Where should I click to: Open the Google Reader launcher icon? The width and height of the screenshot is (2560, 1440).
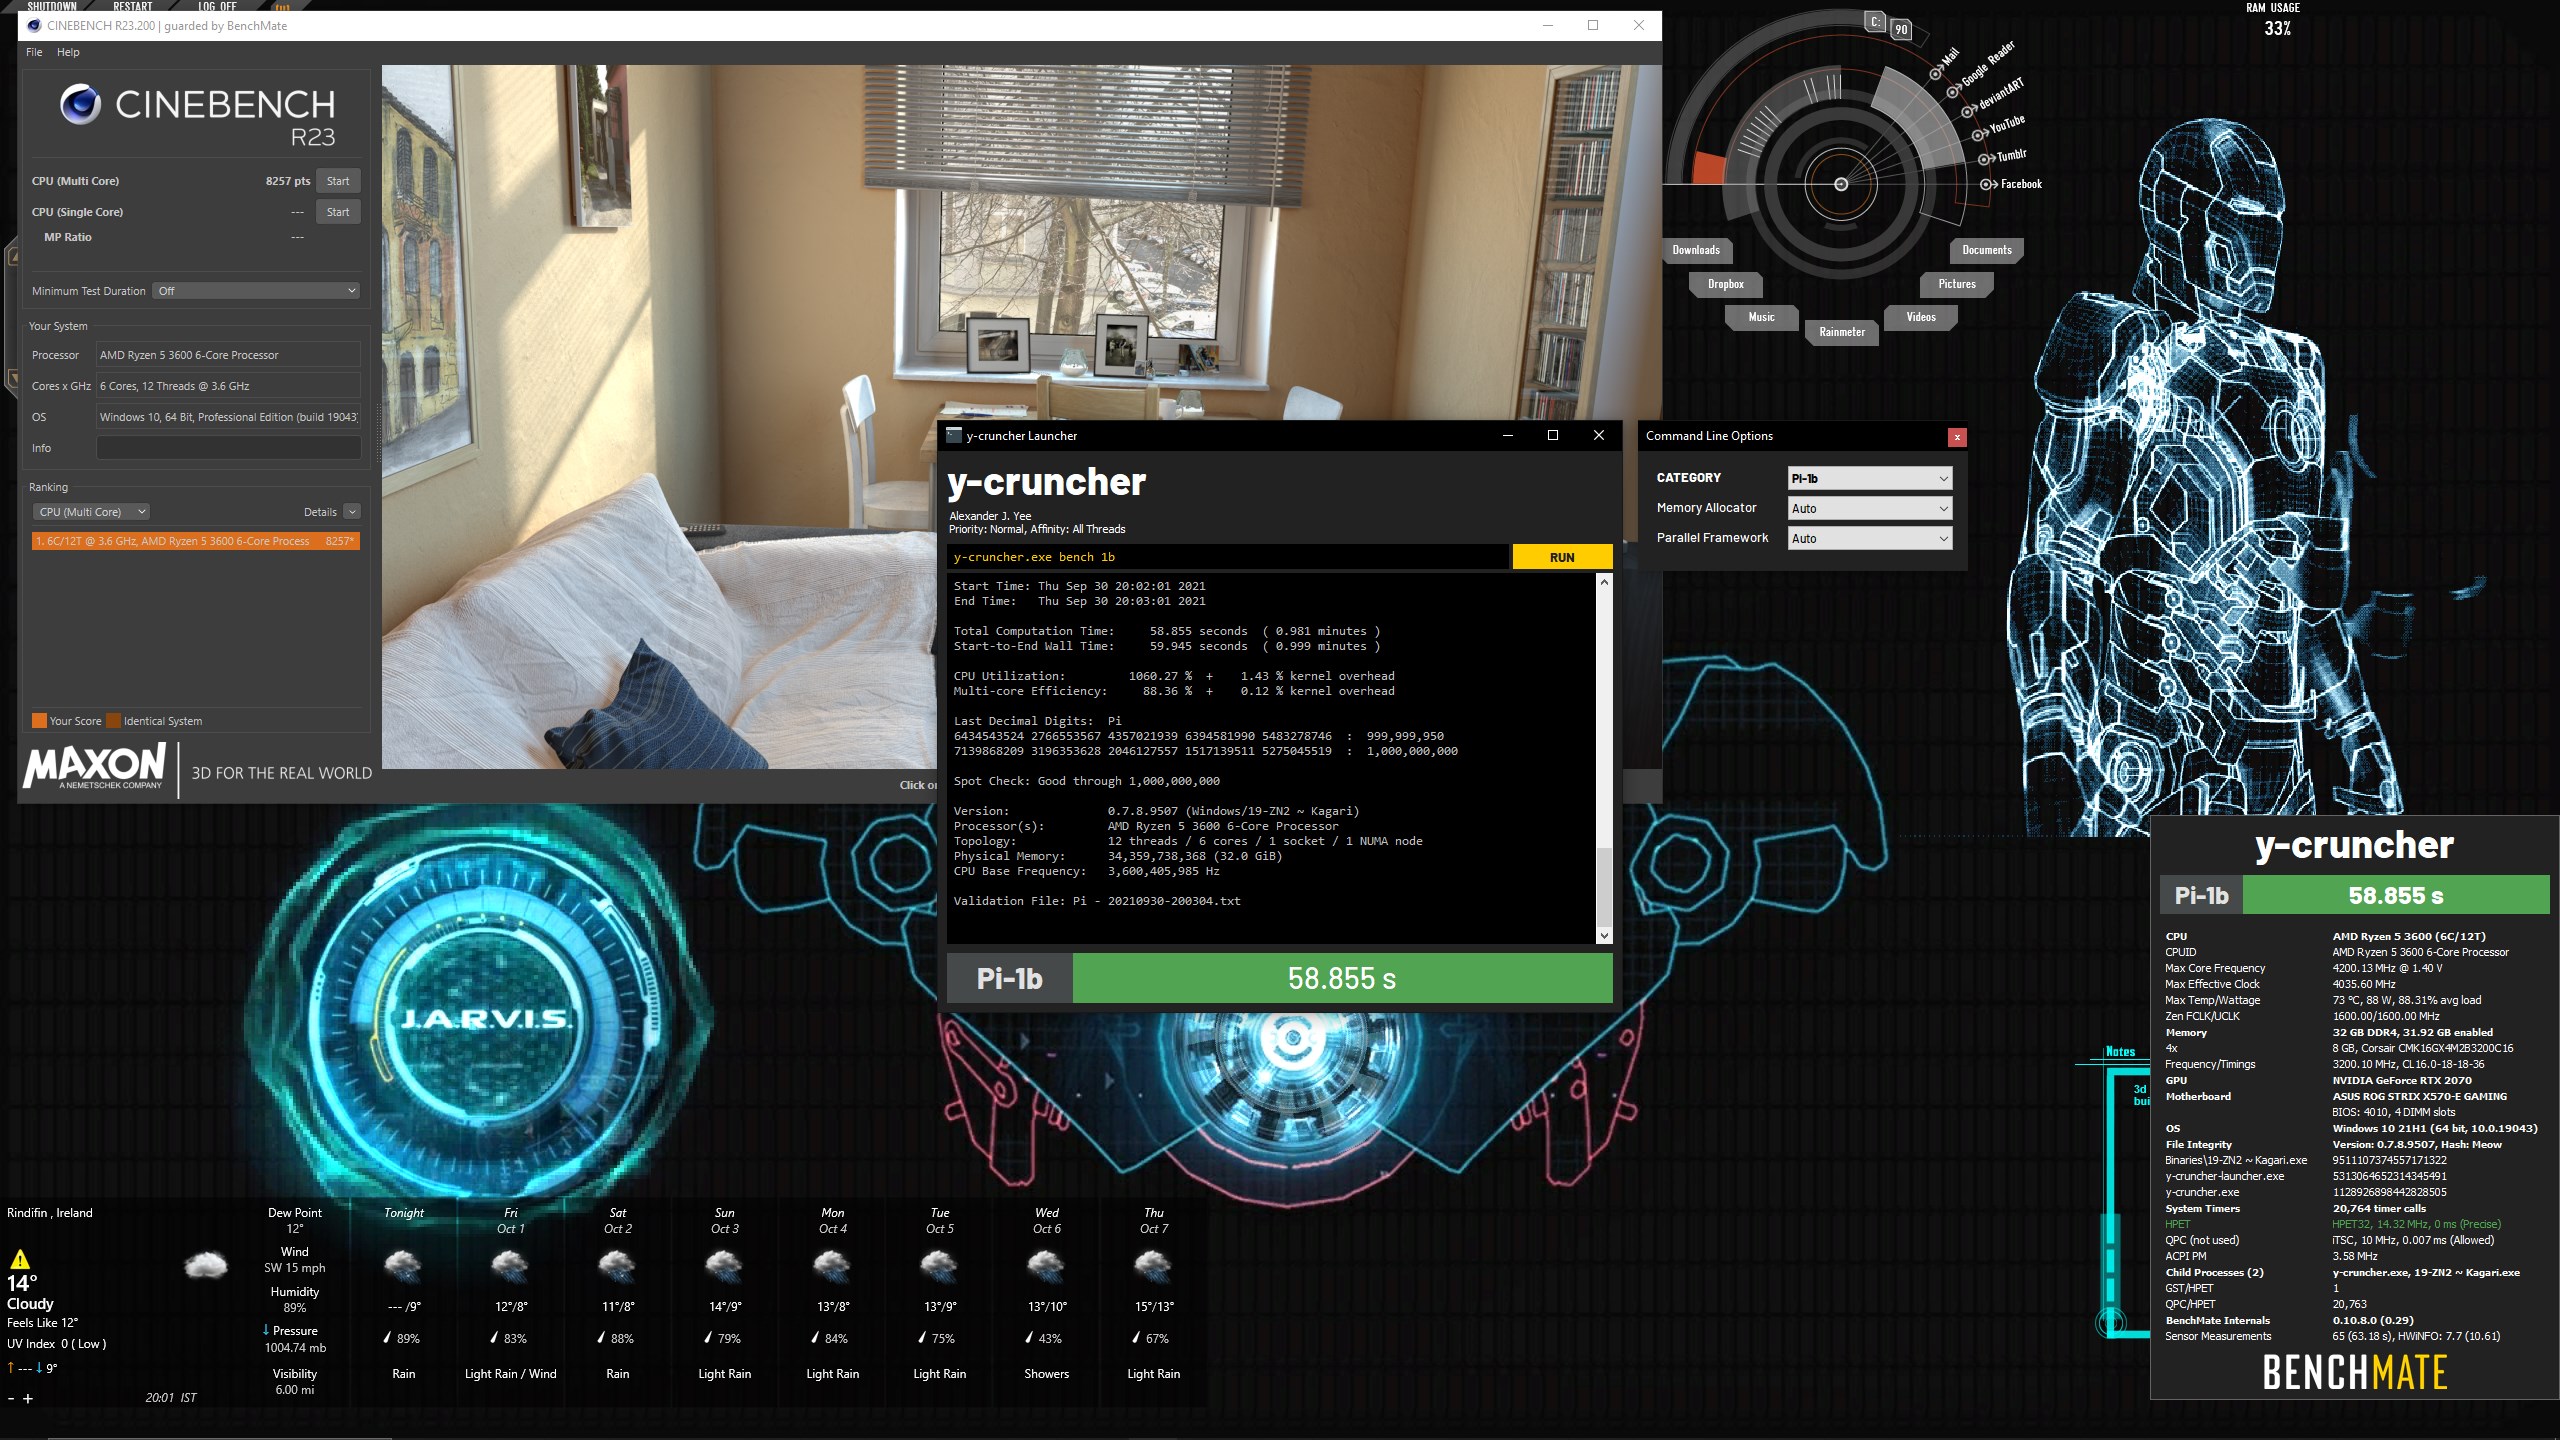(1953, 92)
